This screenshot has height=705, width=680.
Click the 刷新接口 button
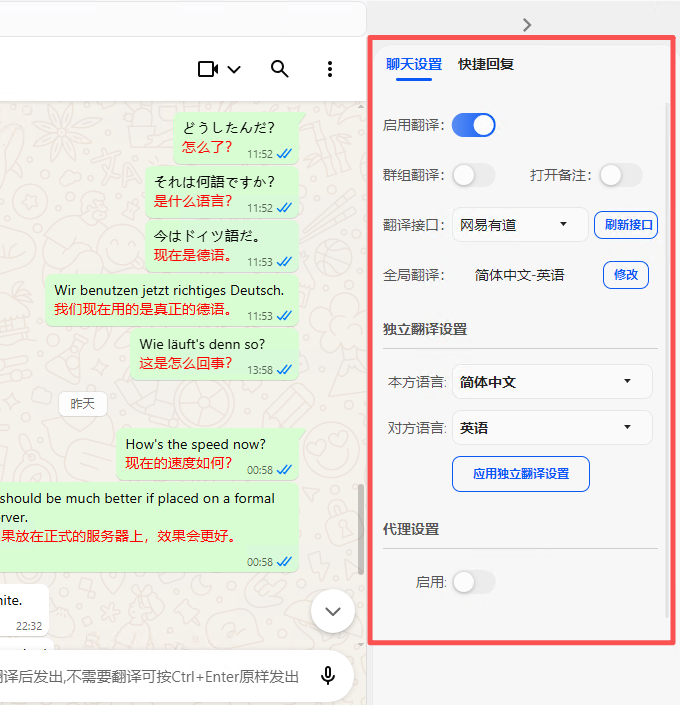626,225
